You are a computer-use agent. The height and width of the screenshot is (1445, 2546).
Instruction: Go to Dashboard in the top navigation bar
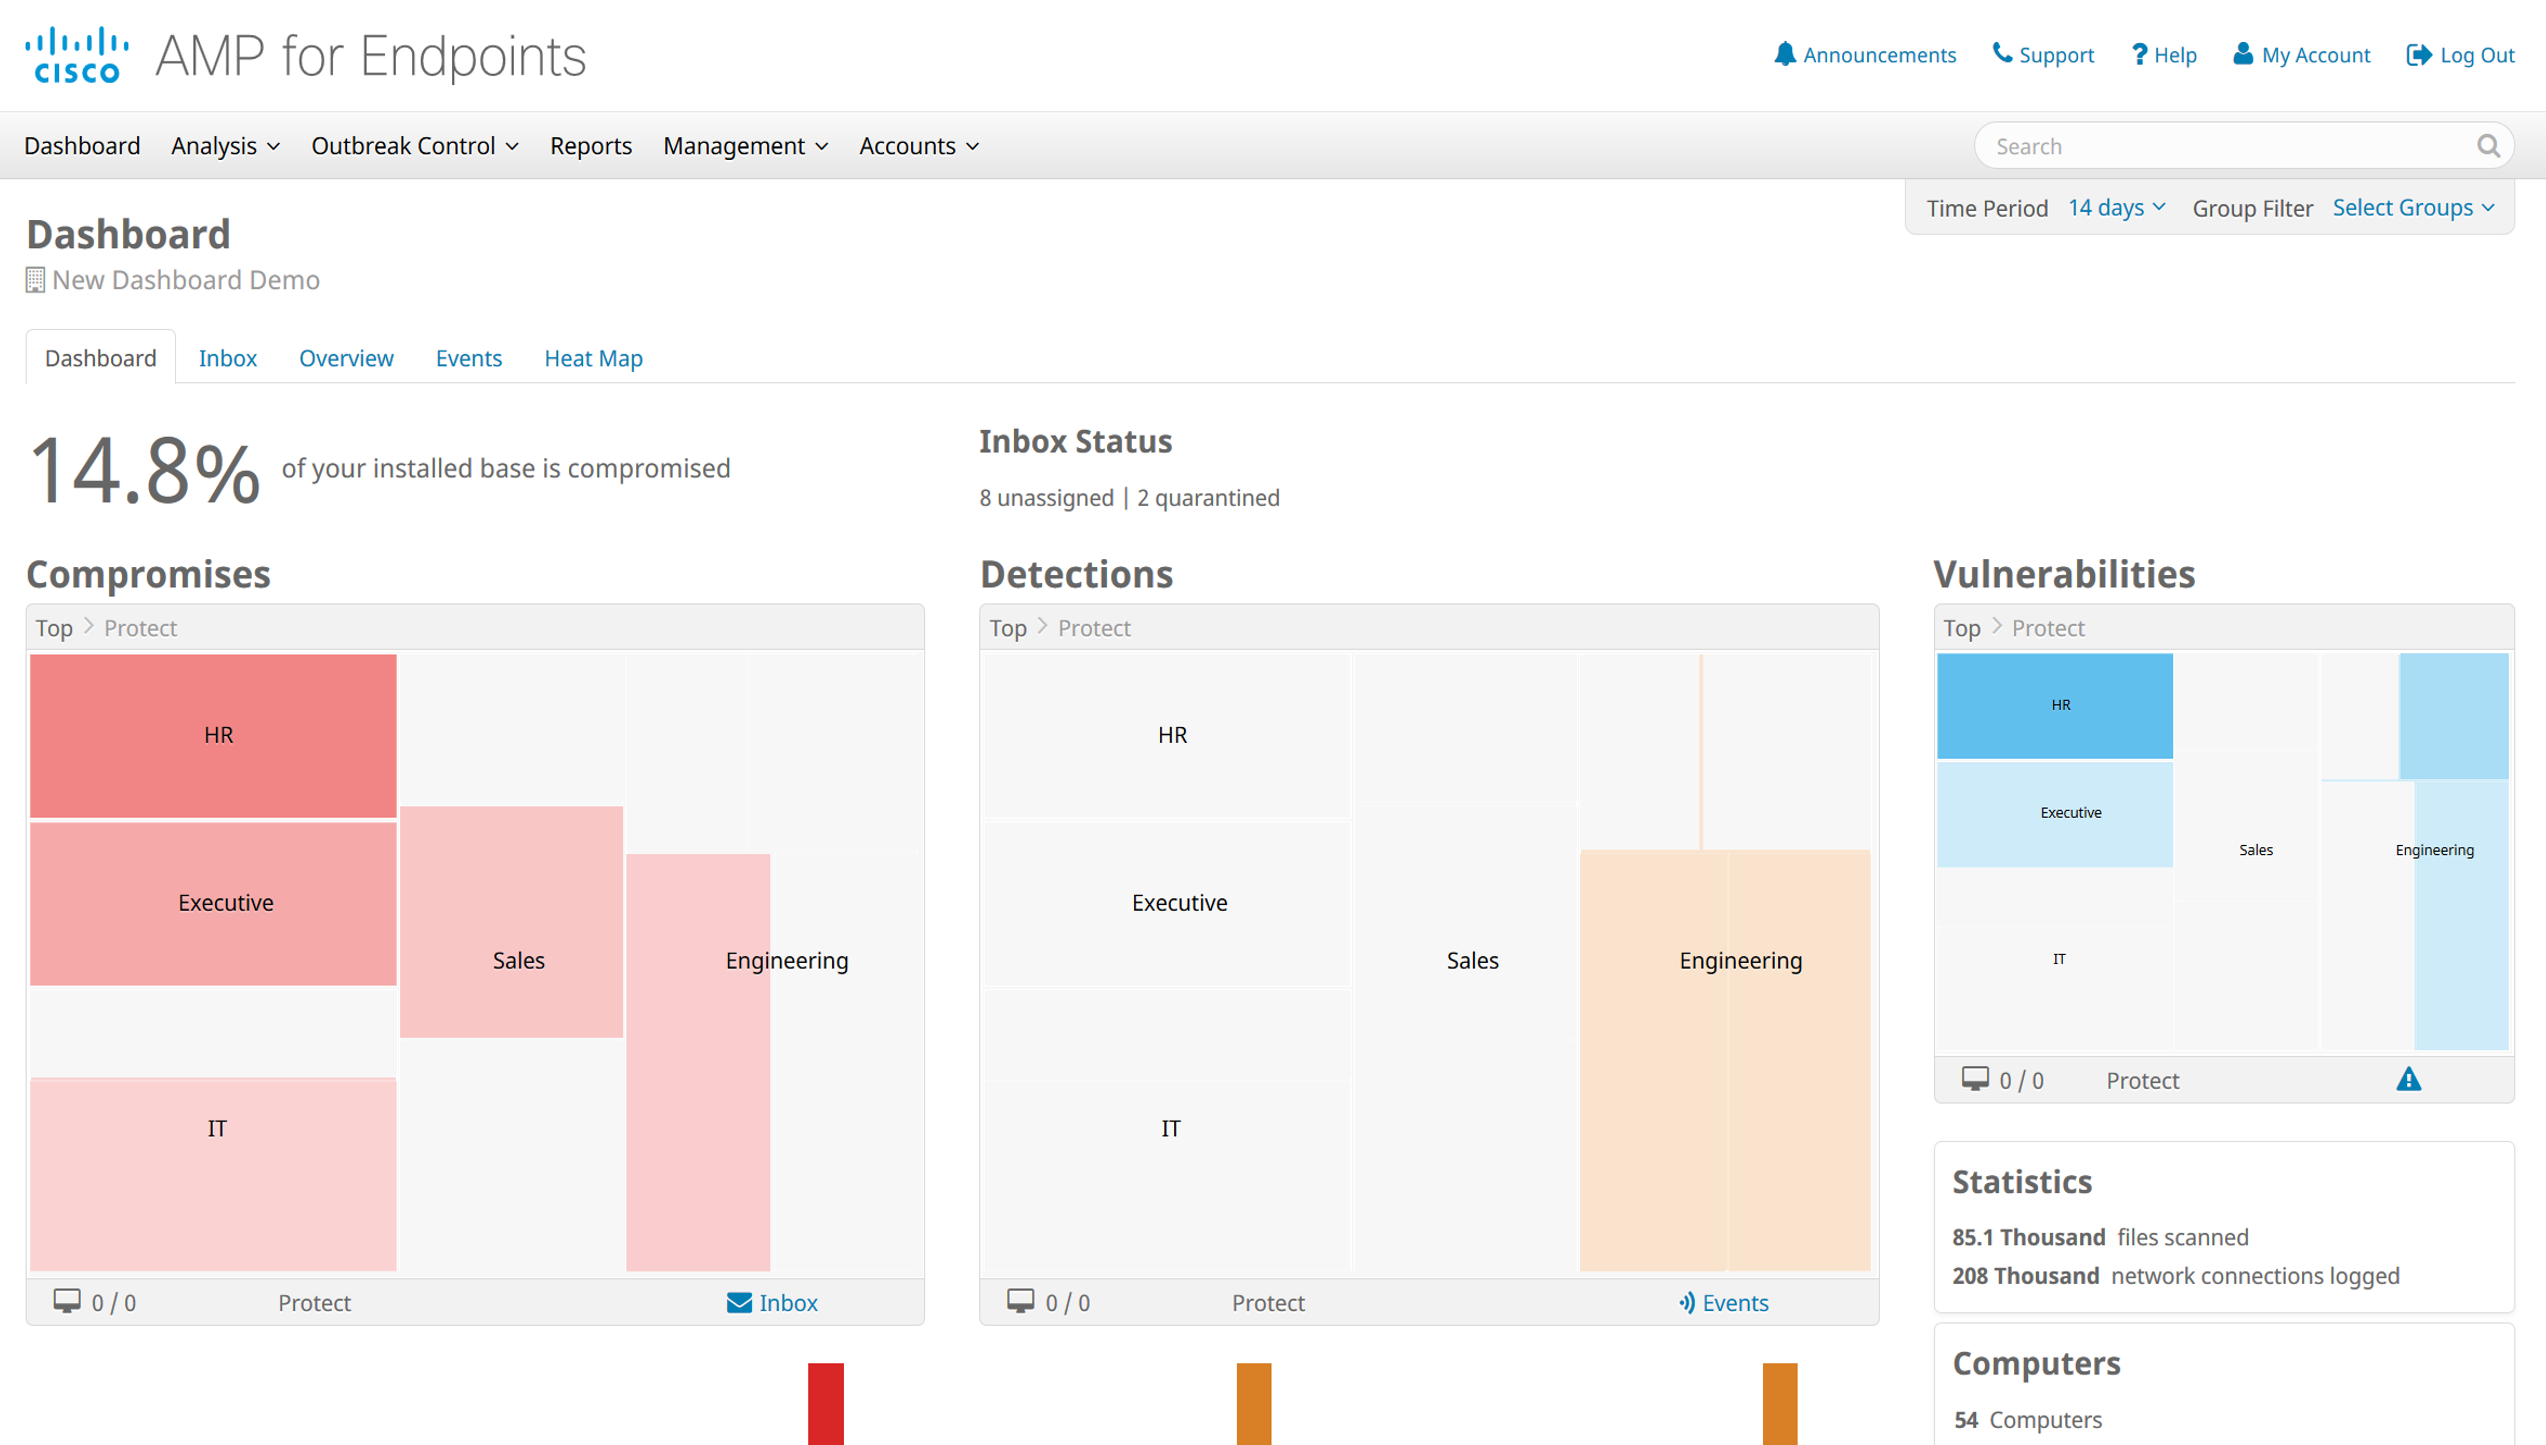tap(82, 146)
